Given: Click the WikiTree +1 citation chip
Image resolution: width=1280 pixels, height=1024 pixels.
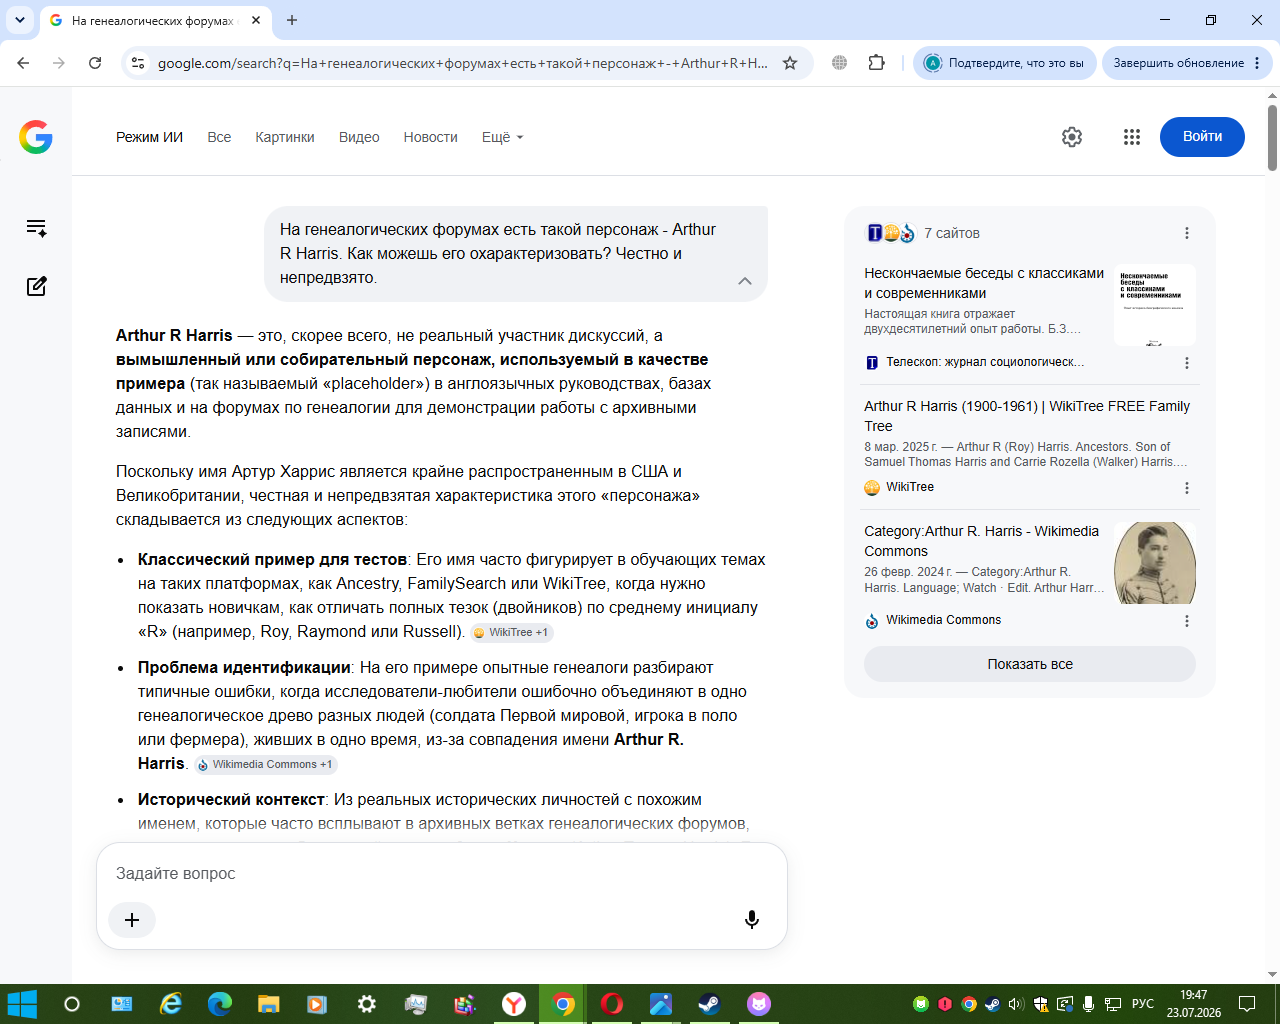Looking at the screenshot, I should coord(512,632).
